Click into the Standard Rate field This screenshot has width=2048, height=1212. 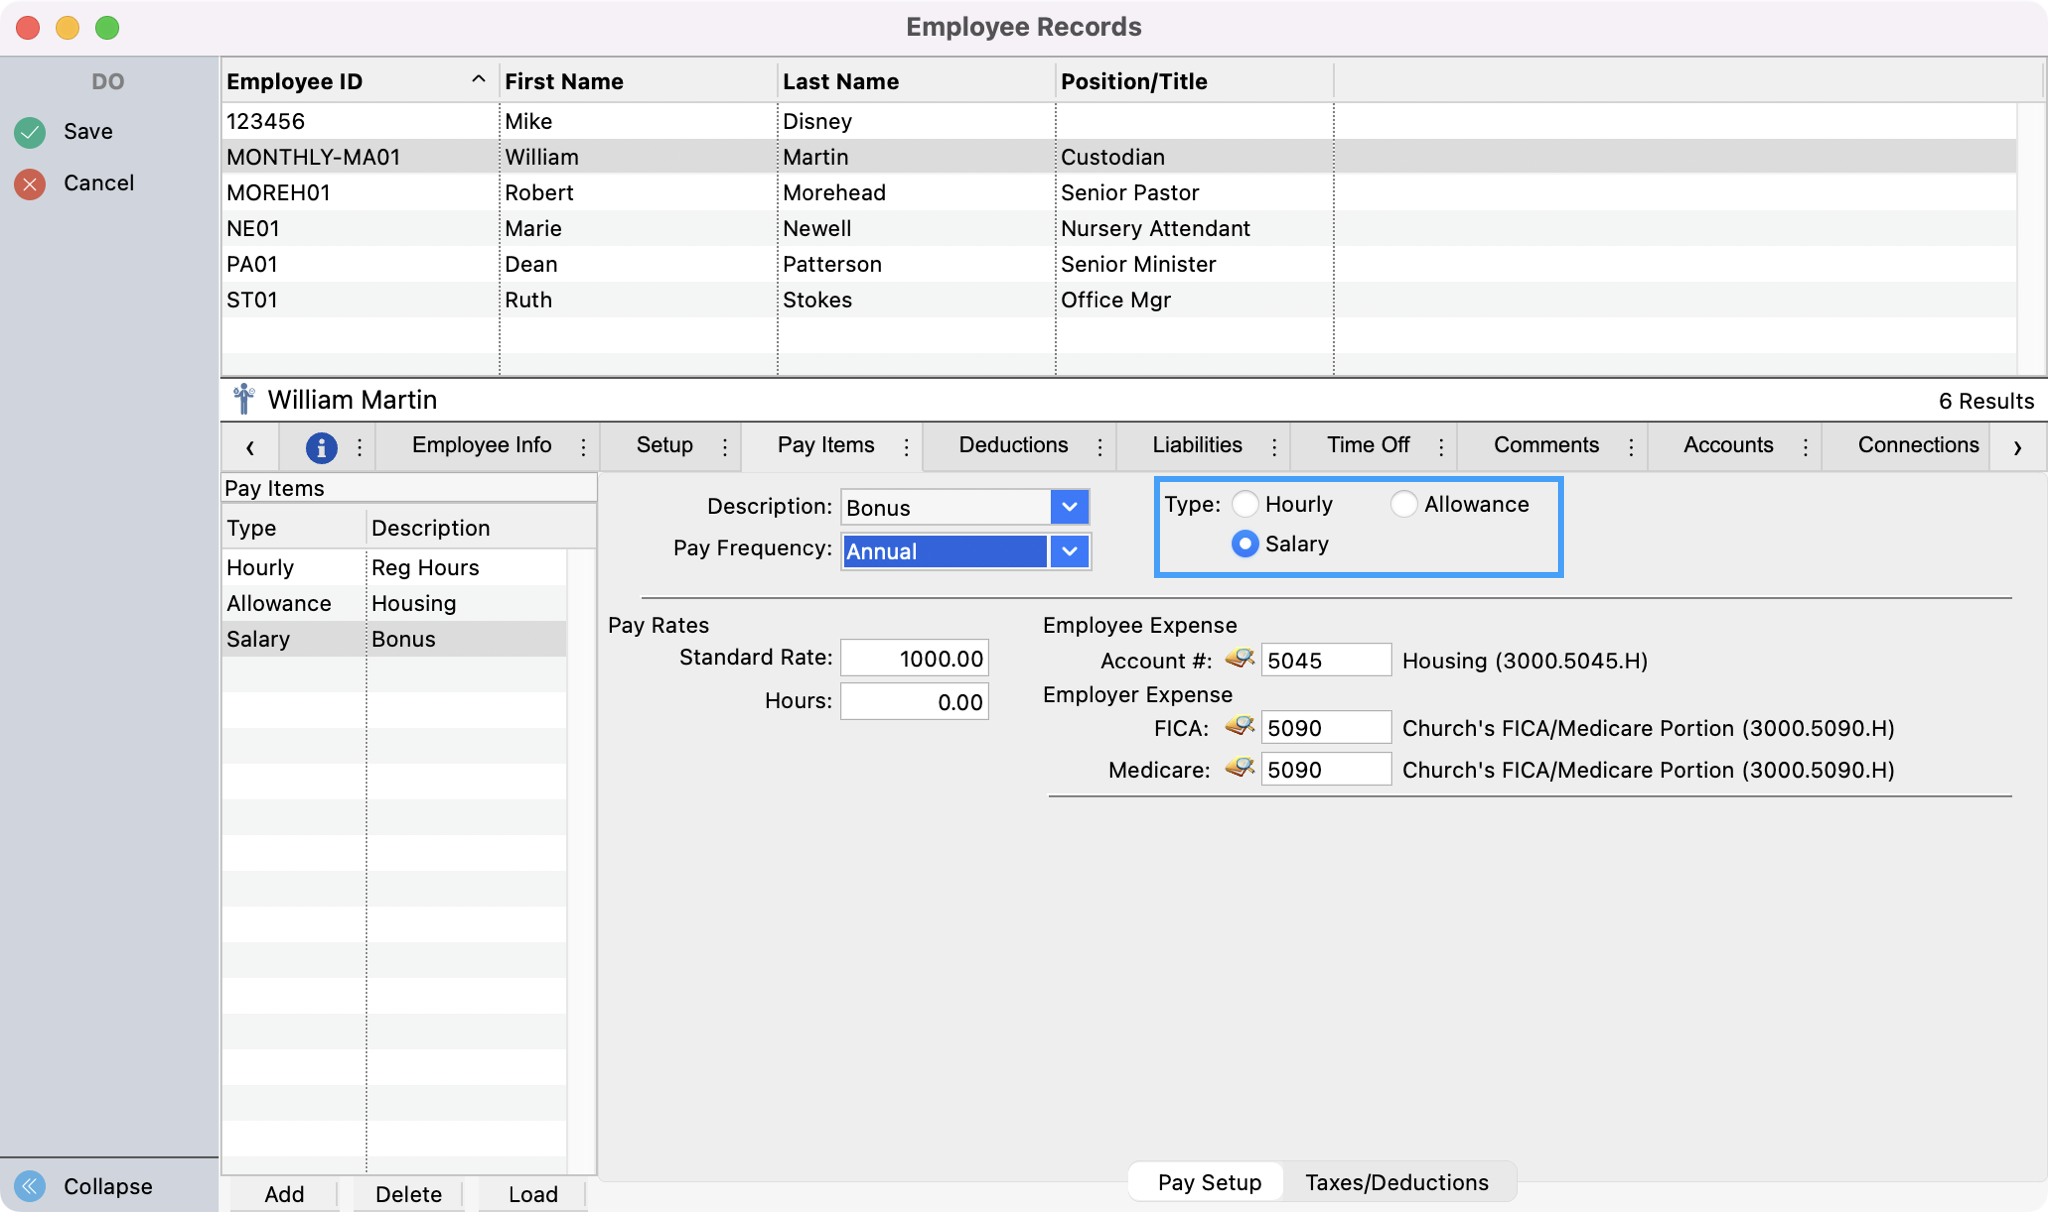[x=914, y=658]
